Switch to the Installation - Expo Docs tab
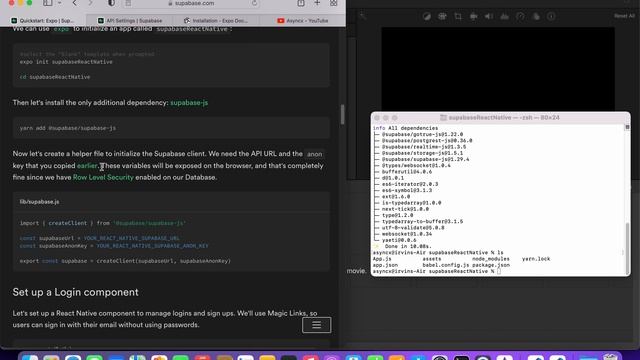This screenshot has height=360, width=640. point(216,20)
